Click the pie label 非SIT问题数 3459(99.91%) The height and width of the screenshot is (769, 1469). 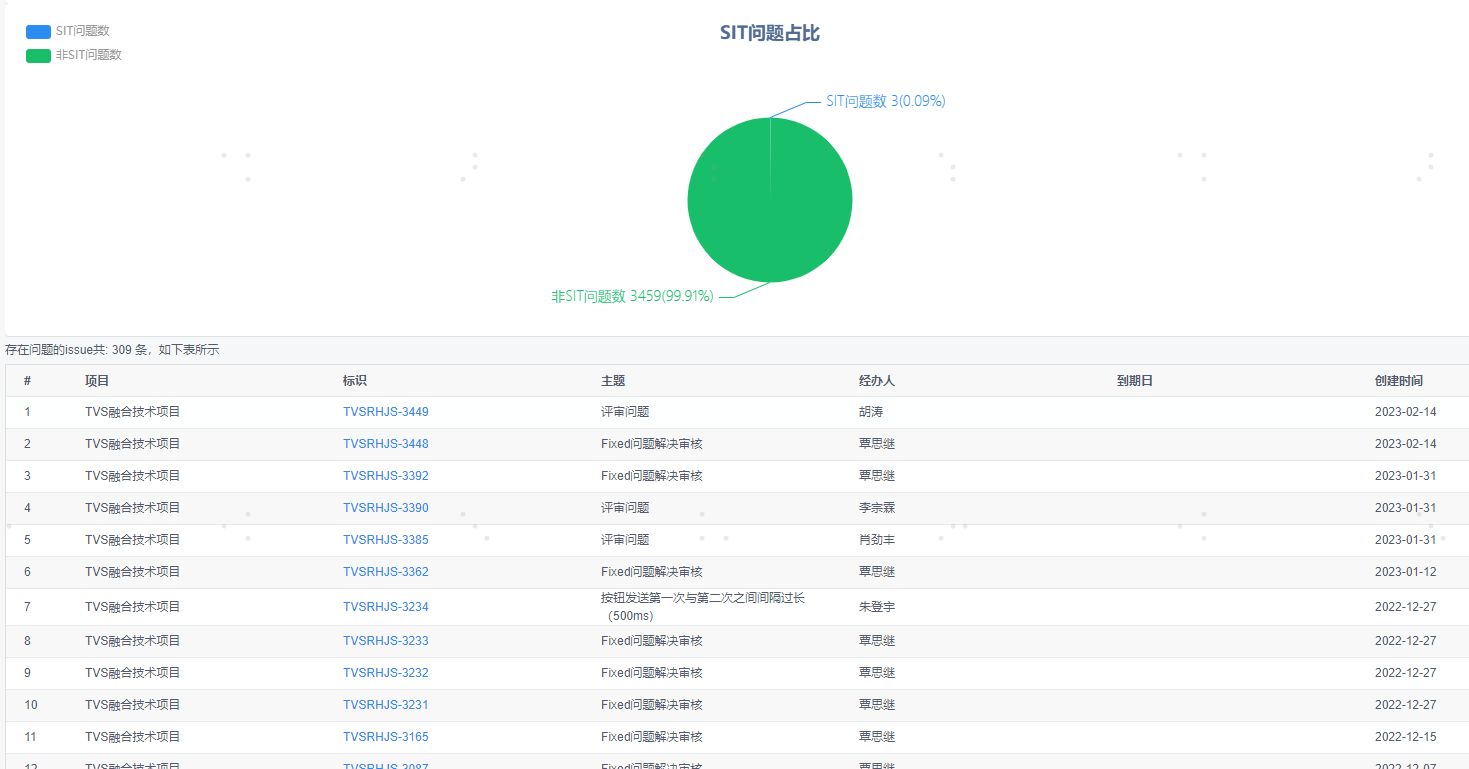(632, 296)
